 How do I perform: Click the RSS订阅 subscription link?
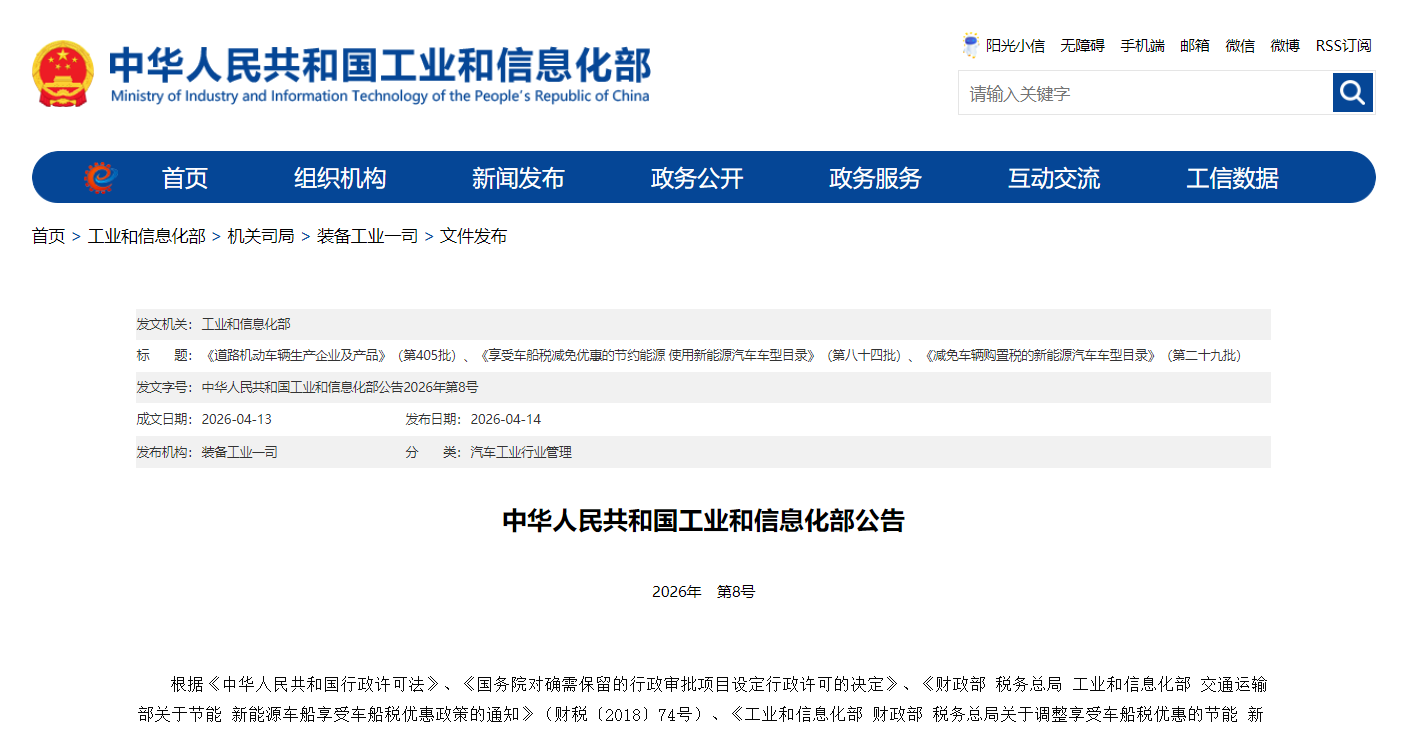tap(1343, 45)
